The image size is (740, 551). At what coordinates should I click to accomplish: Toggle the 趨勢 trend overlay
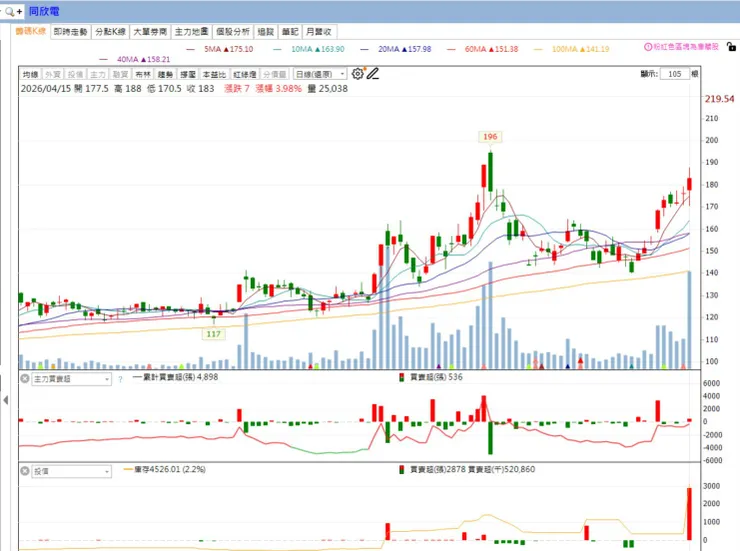coord(165,75)
